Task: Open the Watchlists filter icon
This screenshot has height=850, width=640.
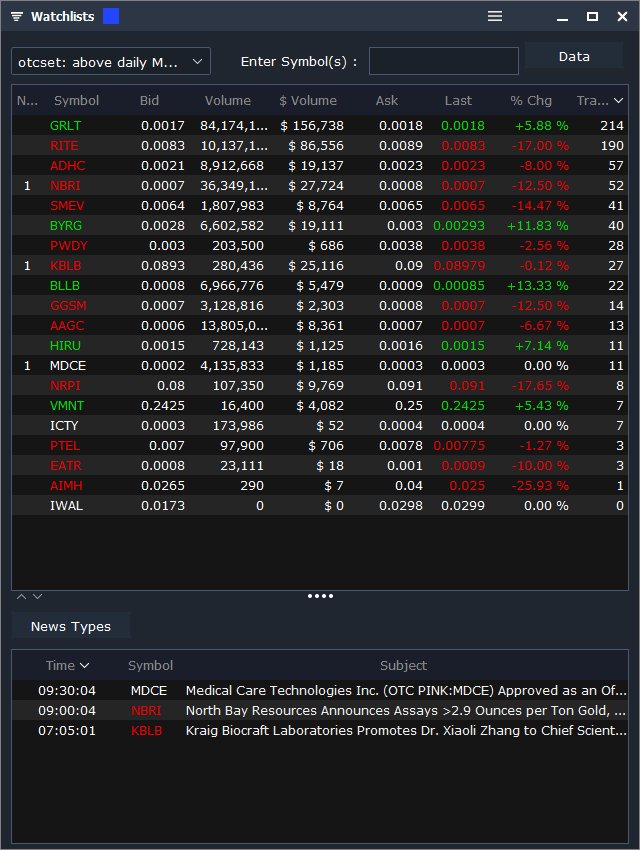Action: tap(17, 17)
